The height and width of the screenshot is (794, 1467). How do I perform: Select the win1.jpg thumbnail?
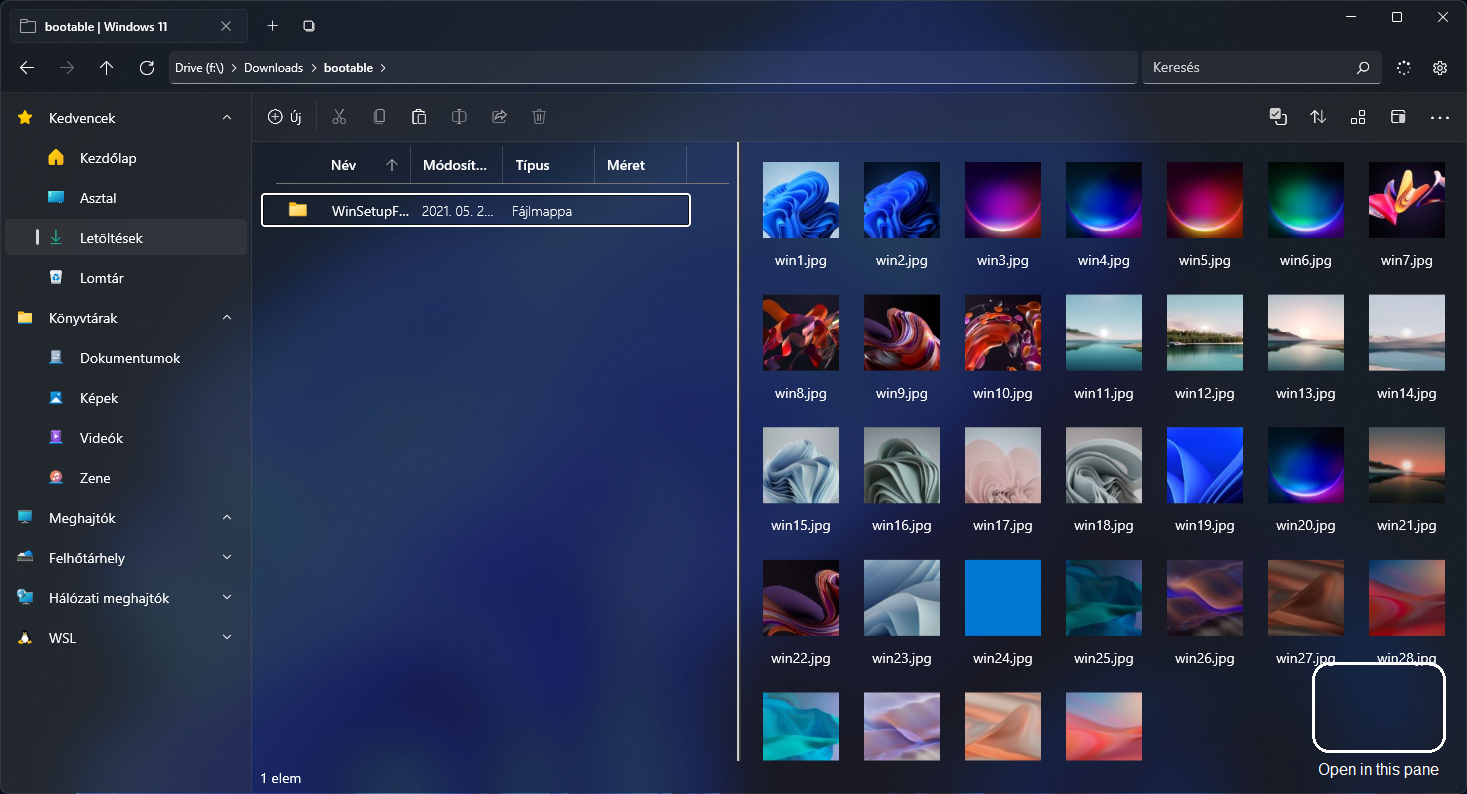(801, 200)
